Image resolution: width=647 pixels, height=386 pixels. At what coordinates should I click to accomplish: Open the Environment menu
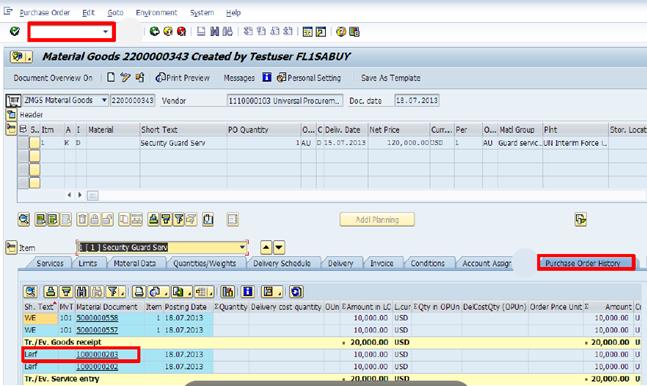coord(156,13)
